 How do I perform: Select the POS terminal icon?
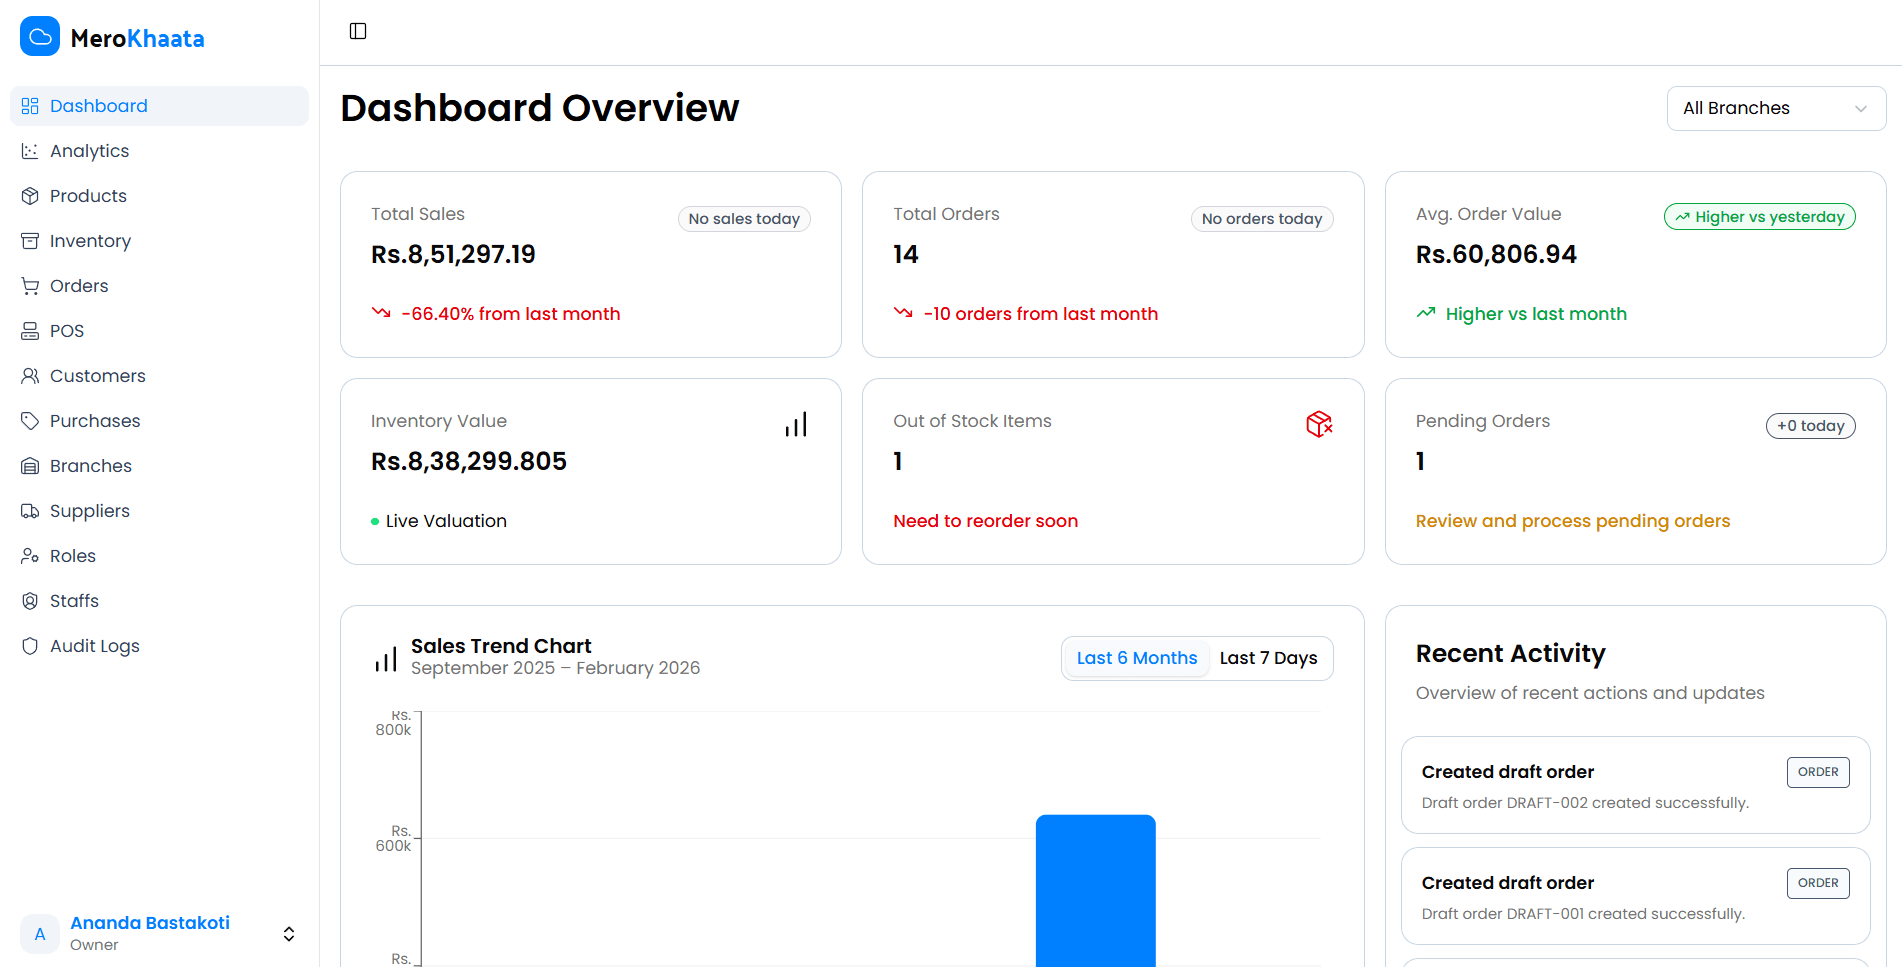[31, 330]
